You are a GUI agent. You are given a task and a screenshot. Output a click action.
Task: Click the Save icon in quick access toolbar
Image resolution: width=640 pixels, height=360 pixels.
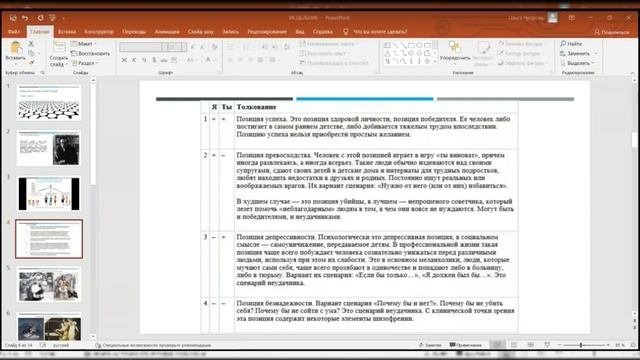13,18
